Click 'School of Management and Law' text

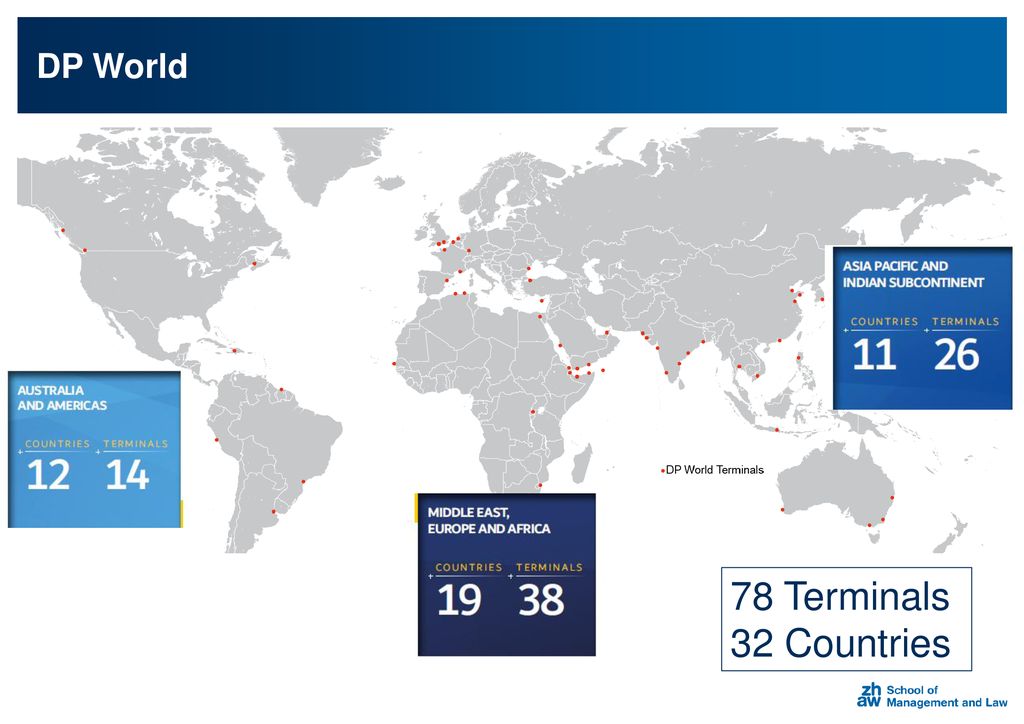click(947, 696)
